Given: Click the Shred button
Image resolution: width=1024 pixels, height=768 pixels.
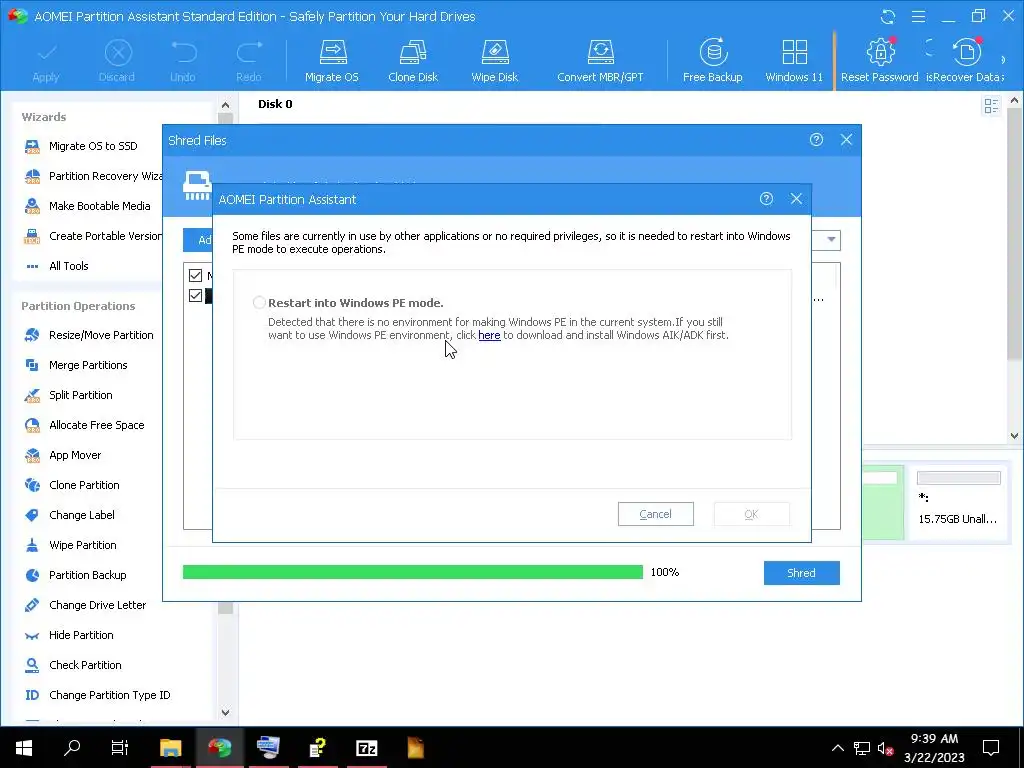Looking at the screenshot, I should (801, 573).
